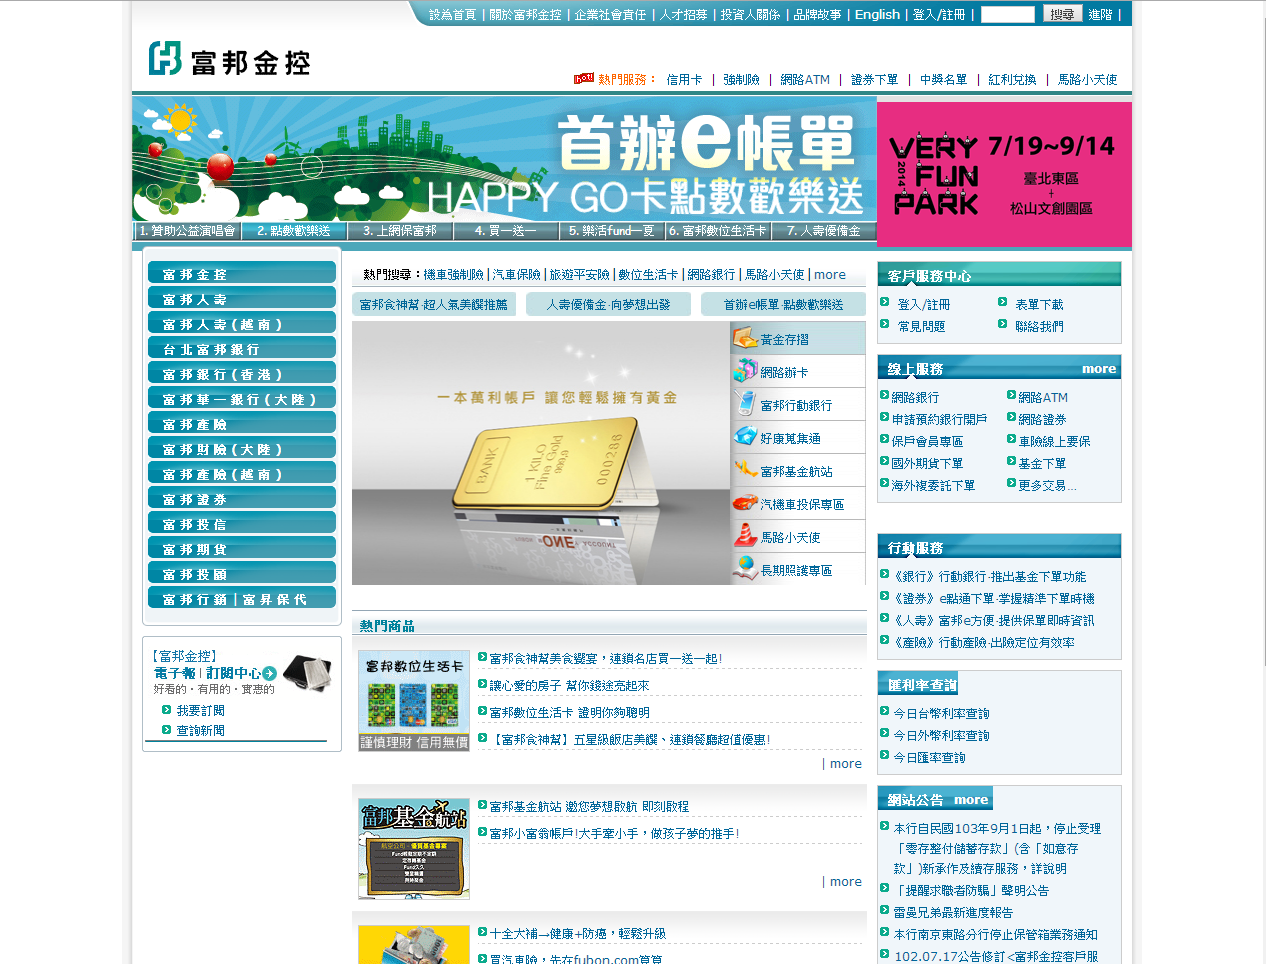Switch to banner tab 6. 富邦數位生活卡
Screen dimensions: 1266x964
[x=717, y=231]
